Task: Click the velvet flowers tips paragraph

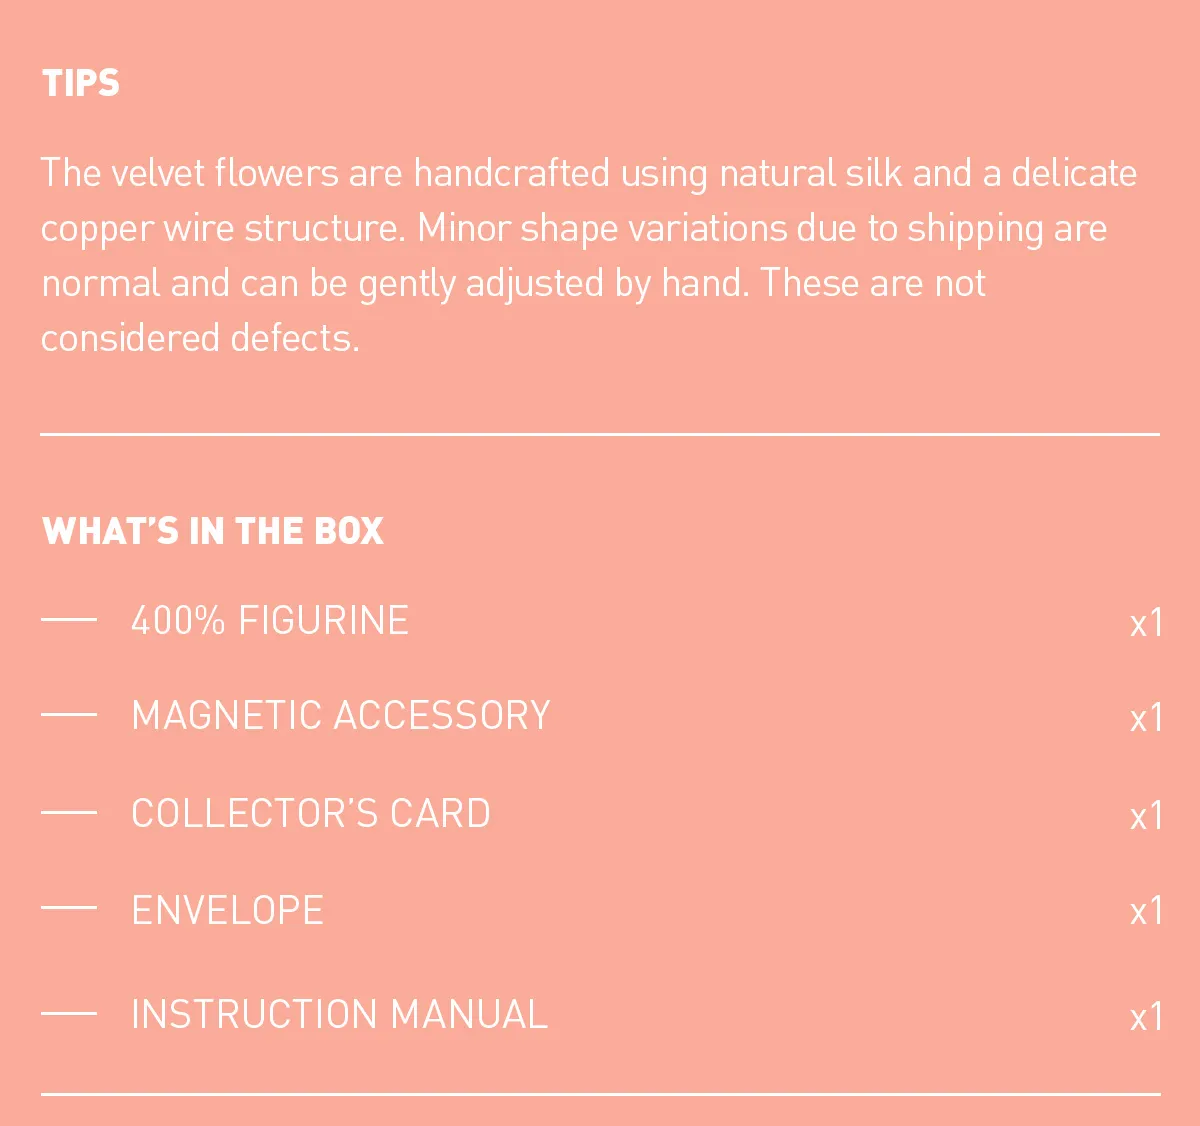Action: point(588,255)
